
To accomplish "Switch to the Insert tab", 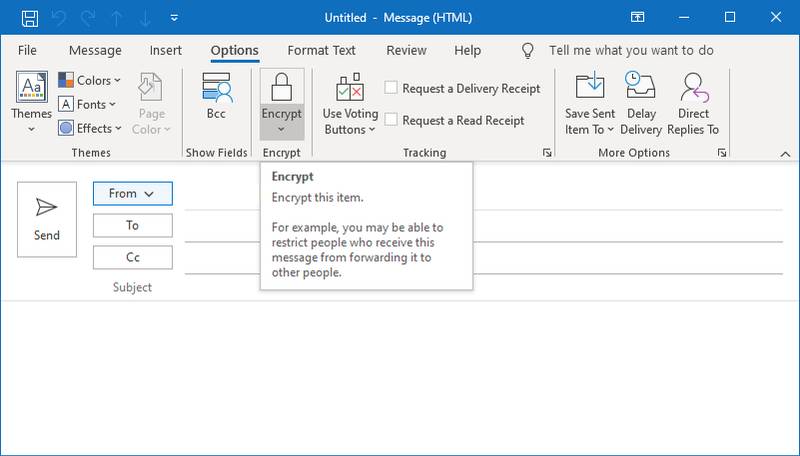I will pos(166,50).
